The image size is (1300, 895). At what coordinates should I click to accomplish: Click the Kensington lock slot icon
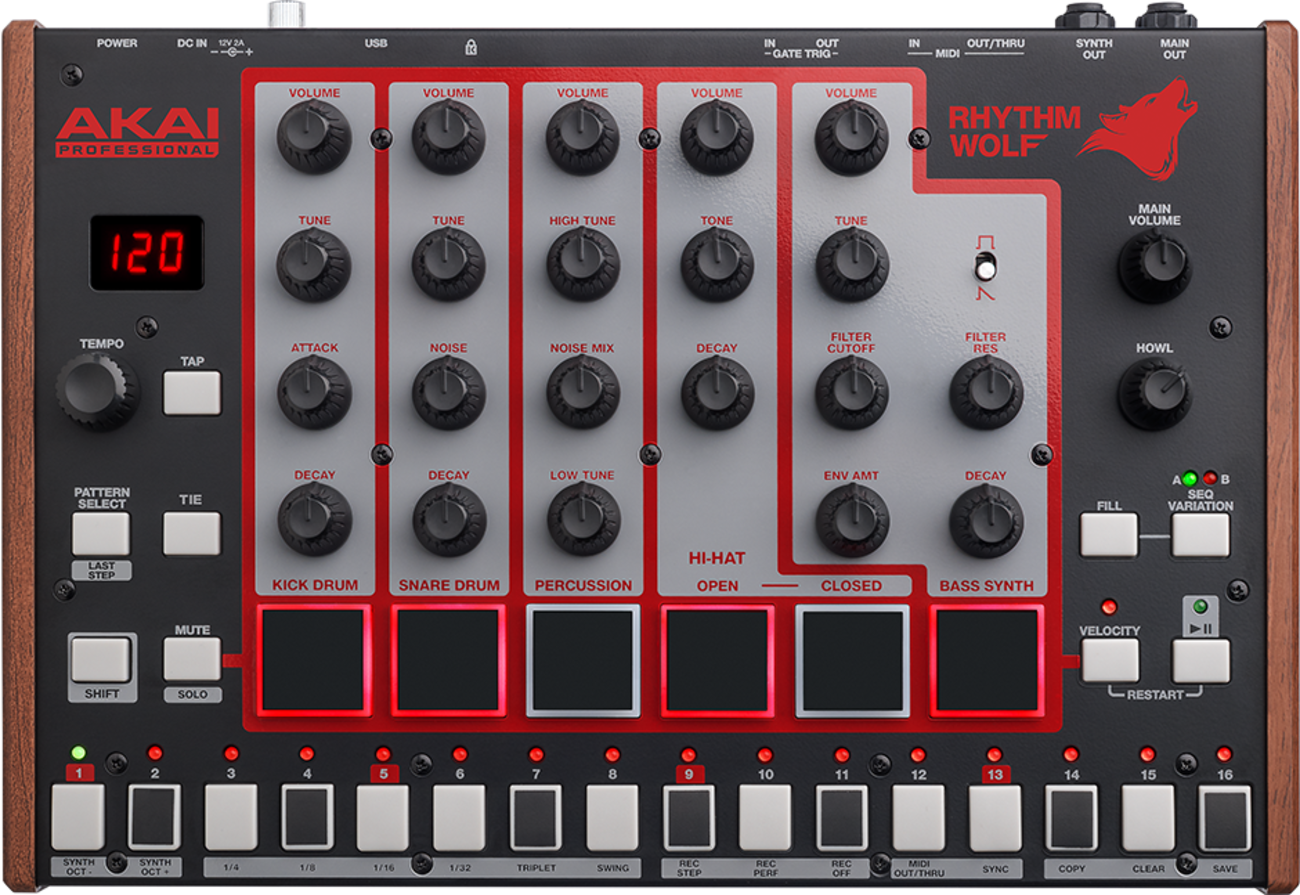pos(471,45)
